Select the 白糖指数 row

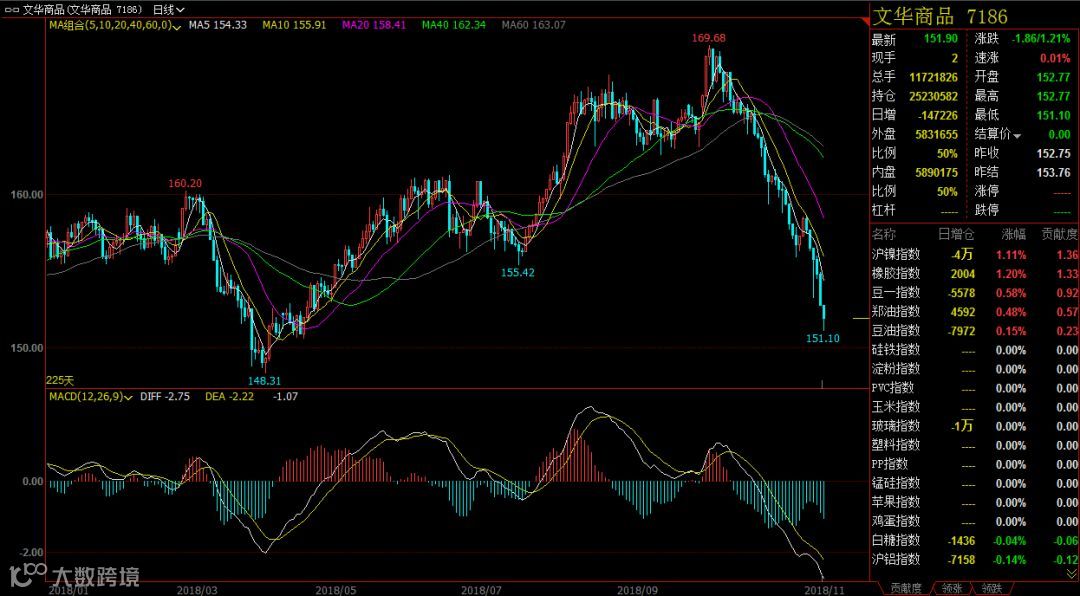coord(974,541)
